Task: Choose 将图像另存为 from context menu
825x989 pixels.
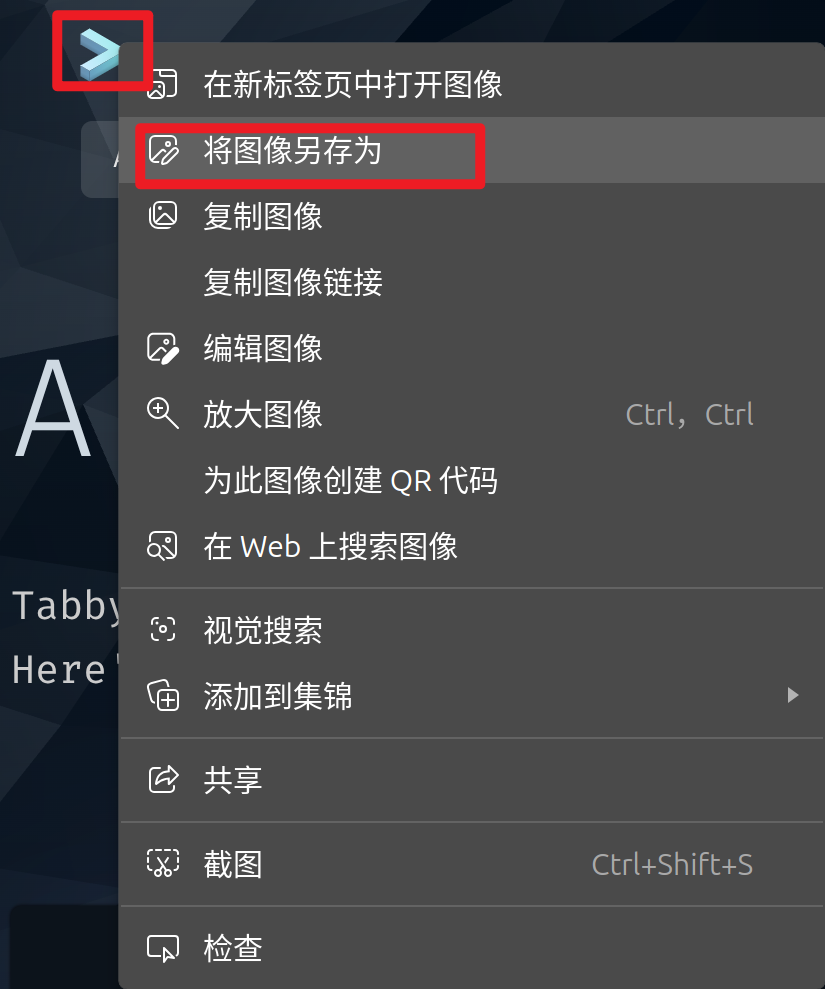Action: 472,150
